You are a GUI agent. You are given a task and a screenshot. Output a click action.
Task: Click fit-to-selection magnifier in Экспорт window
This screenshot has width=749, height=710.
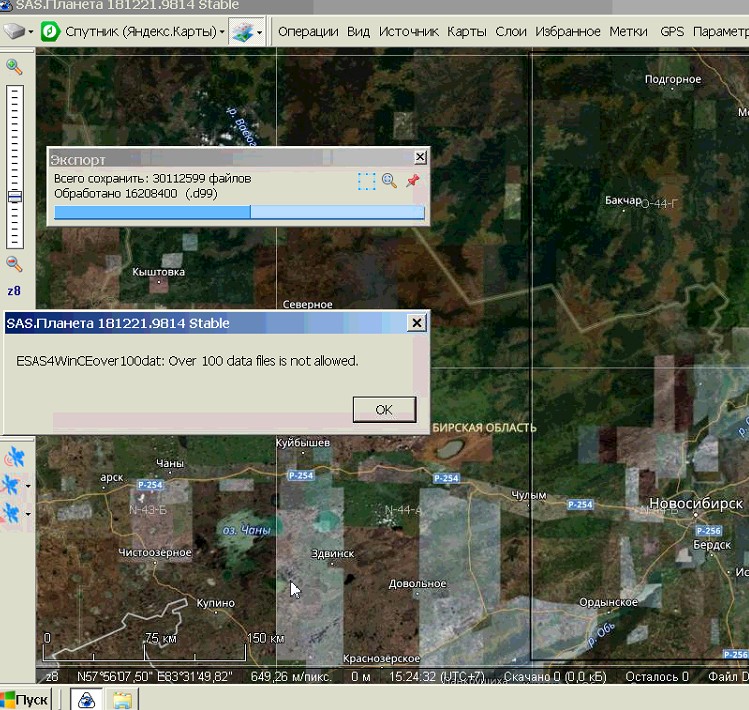click(389, 181)
